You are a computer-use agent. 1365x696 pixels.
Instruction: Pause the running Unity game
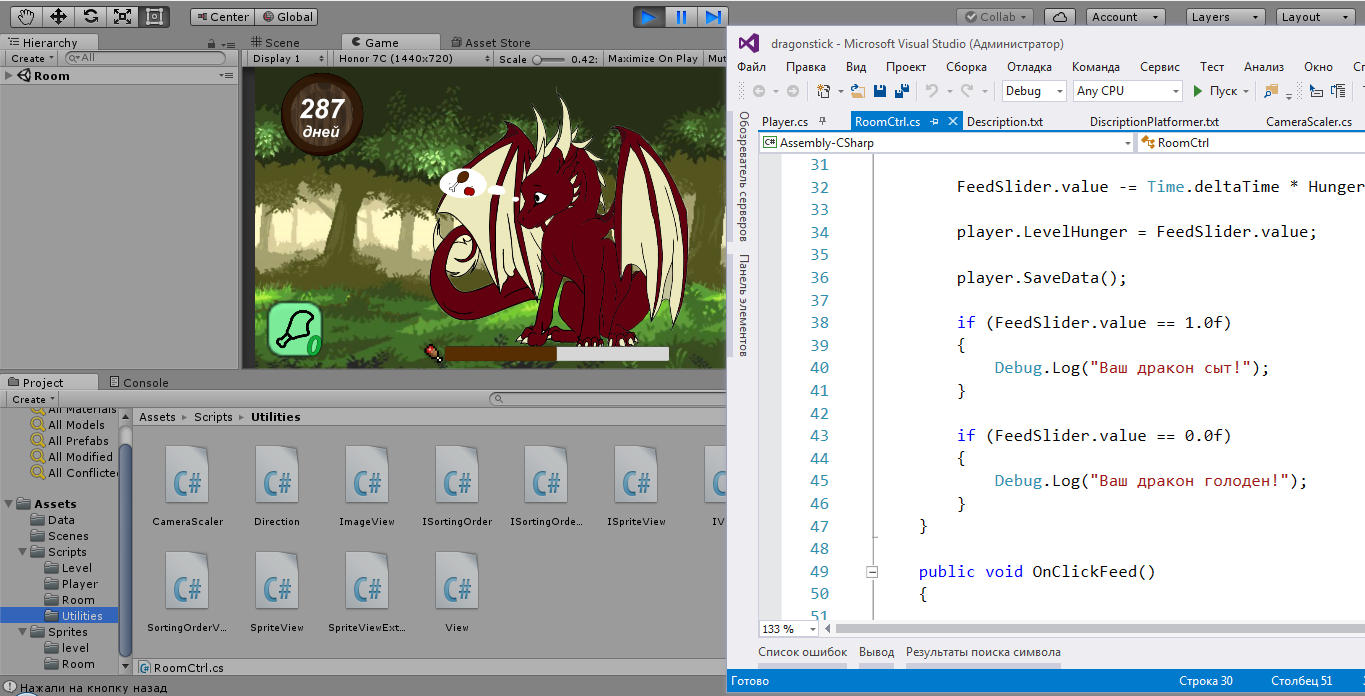pyautogui.click(x=681, y=17)
